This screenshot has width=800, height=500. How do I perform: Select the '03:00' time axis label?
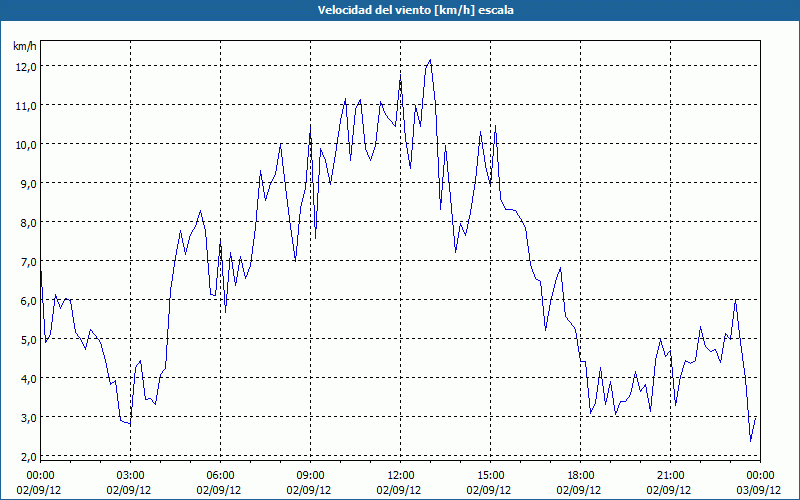coord(131,476)
